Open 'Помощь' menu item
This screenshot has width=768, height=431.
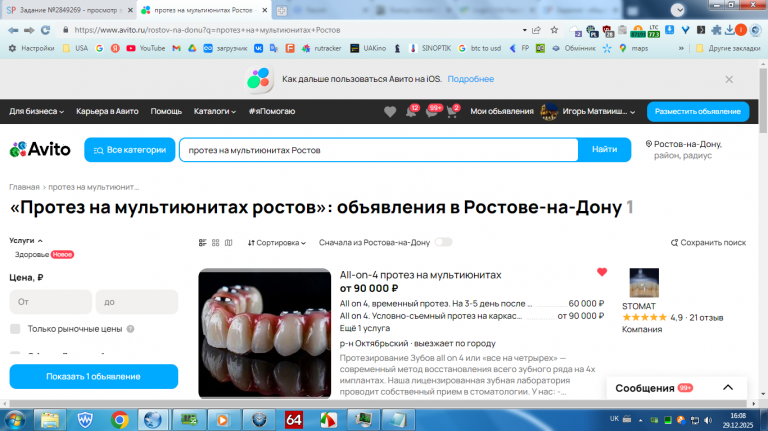coord(166,112)
